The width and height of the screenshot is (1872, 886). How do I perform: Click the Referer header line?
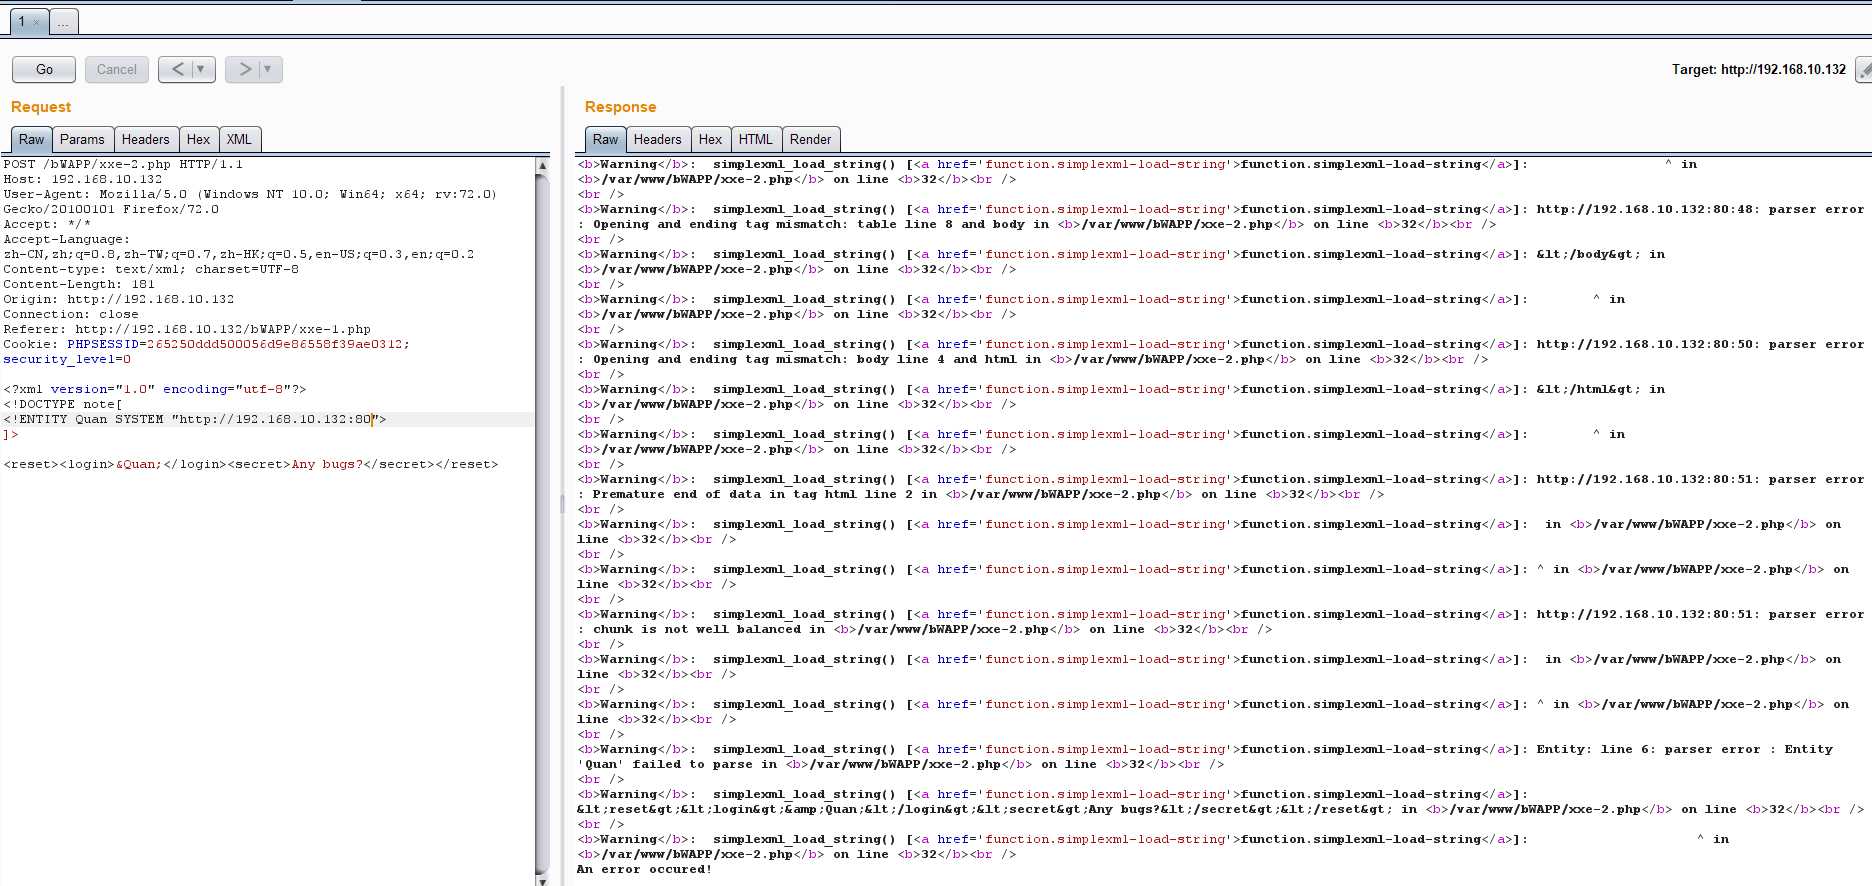[187, 329]
